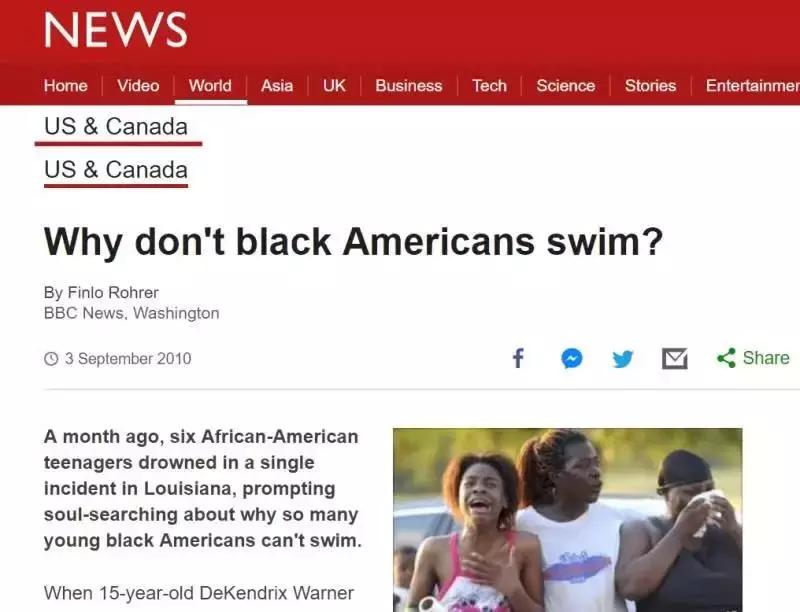Open the article photo of grieving women
This screenshot has width=800, height=612.
point(567,520)
